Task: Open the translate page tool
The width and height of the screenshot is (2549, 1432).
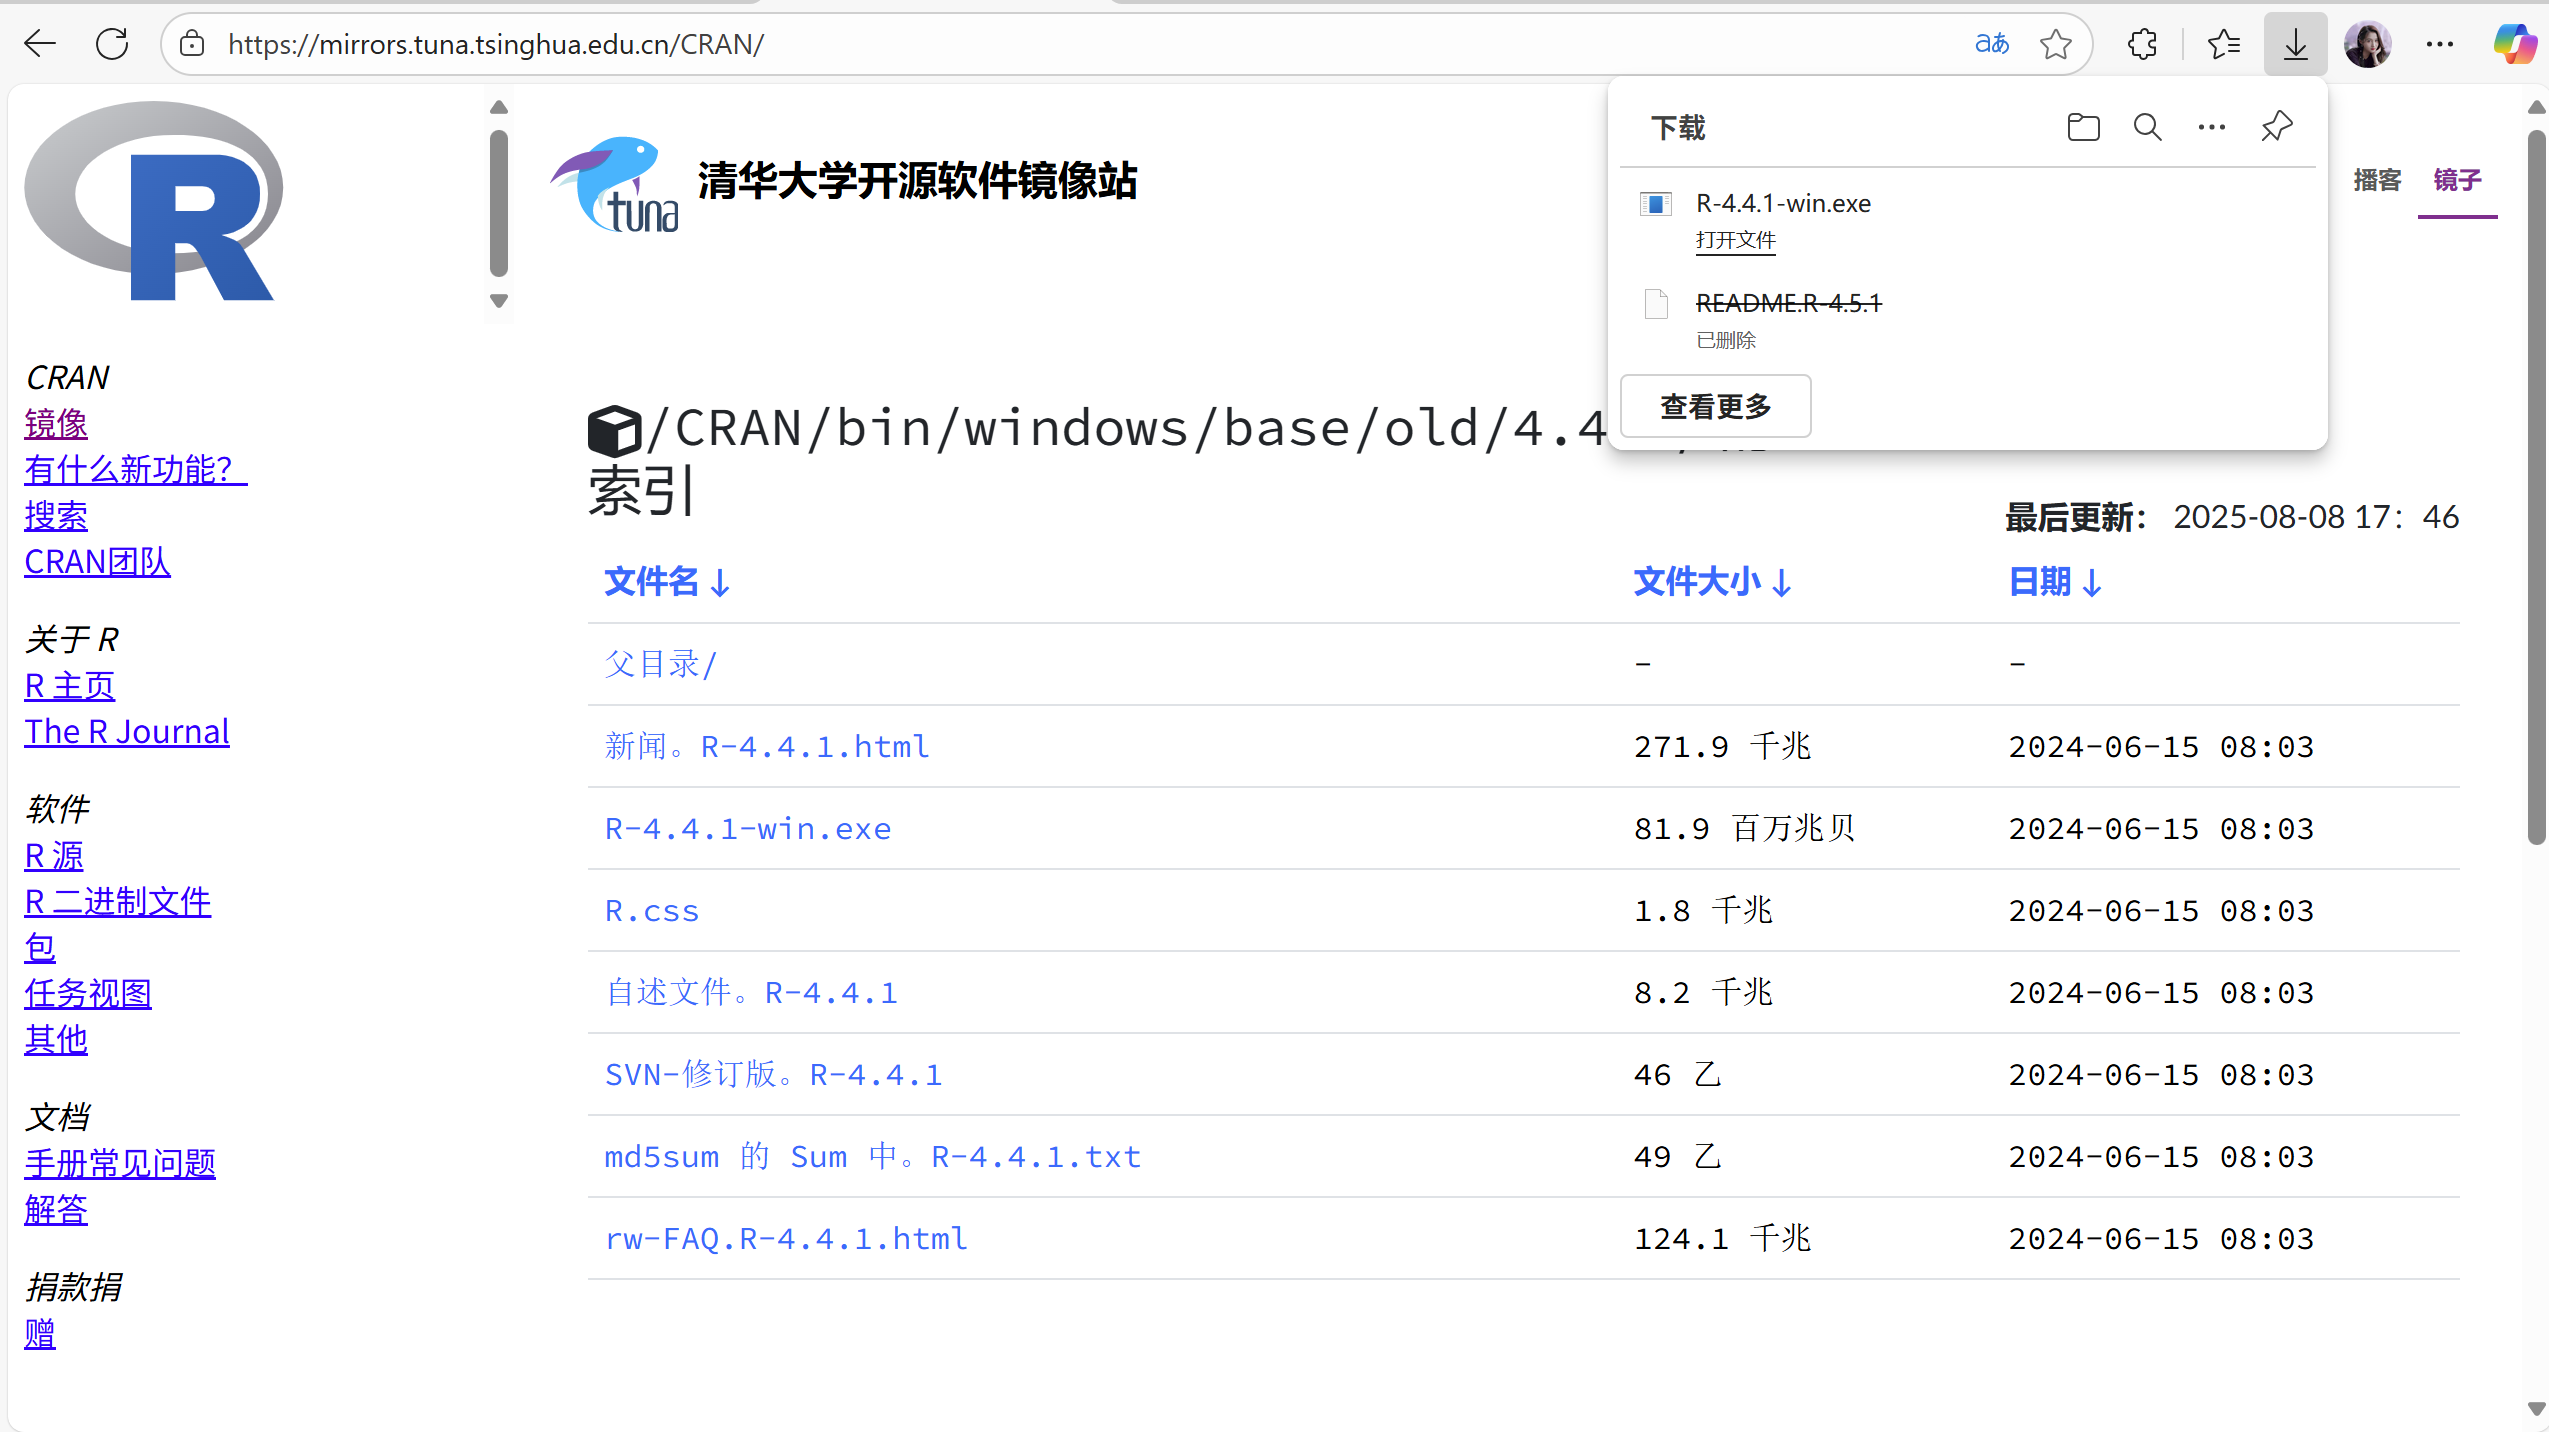Action: 1991,43
